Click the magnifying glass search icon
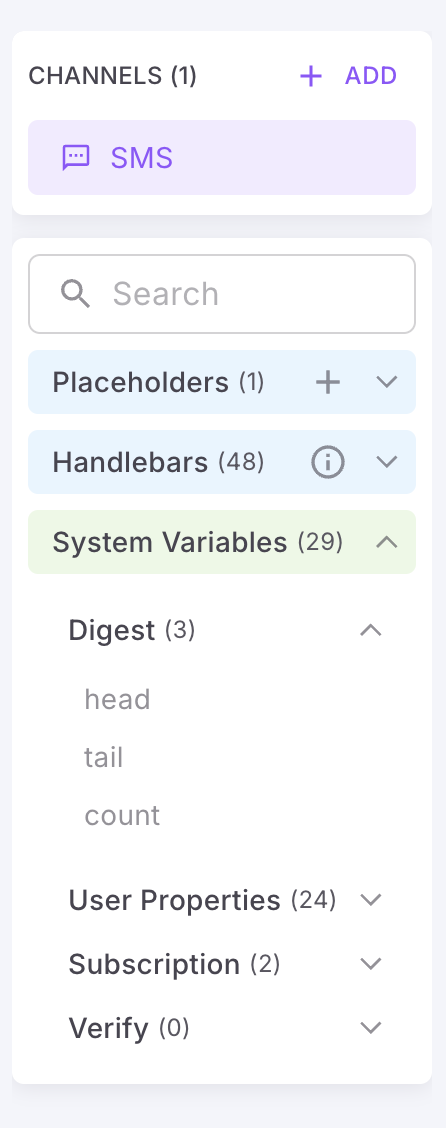 pos(76,294)
